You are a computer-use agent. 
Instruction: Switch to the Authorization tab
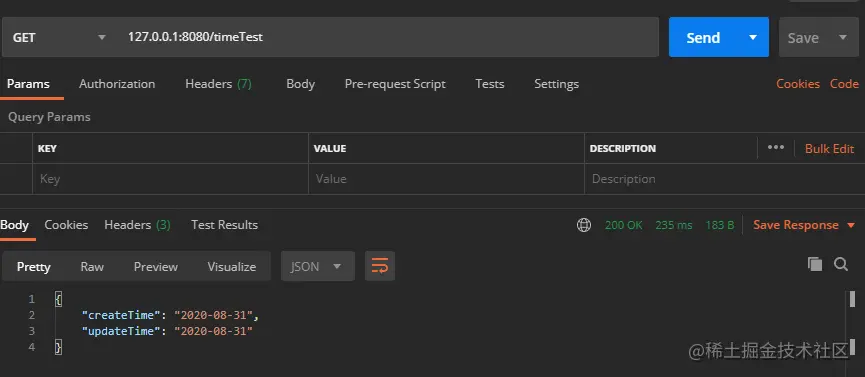click(x=117, y=84)
